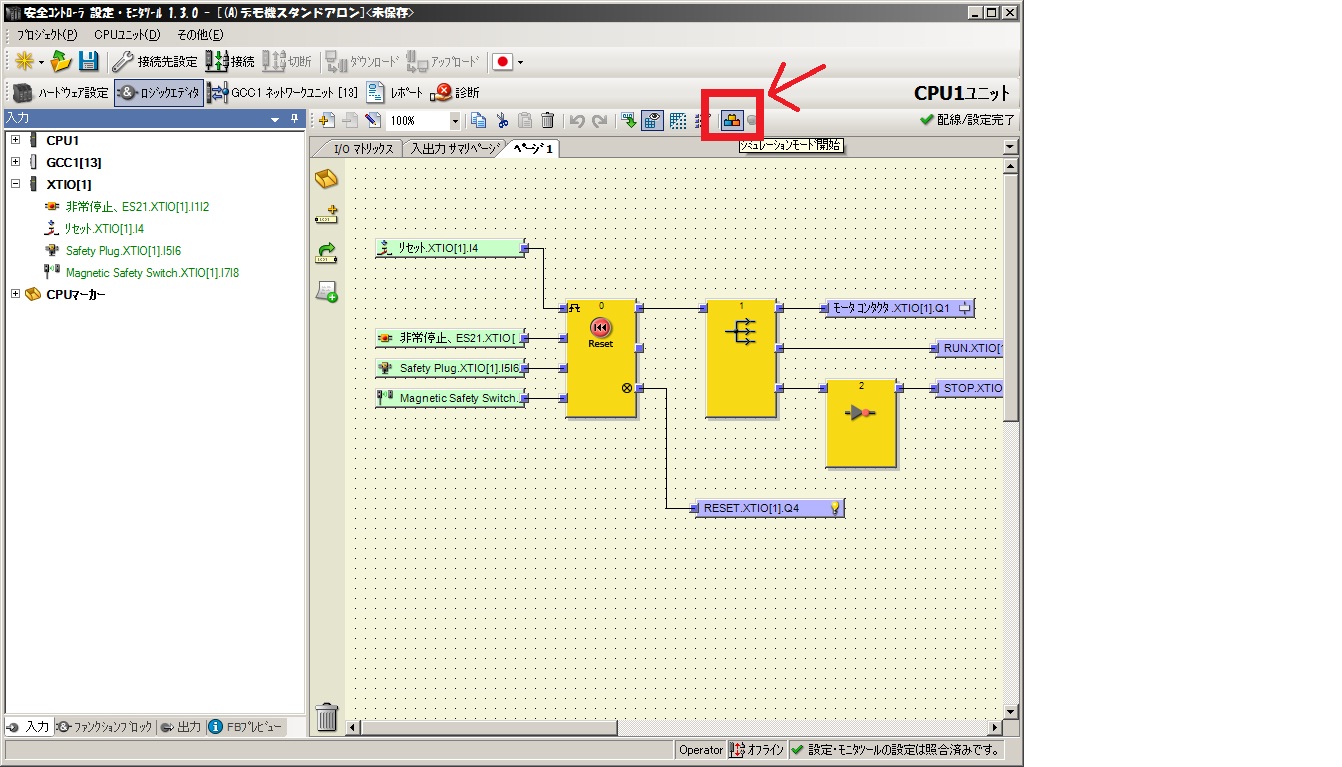Toggle grid display on the canvas
The height and width of the screenshot is (767, 1342).
pos(677,121)
